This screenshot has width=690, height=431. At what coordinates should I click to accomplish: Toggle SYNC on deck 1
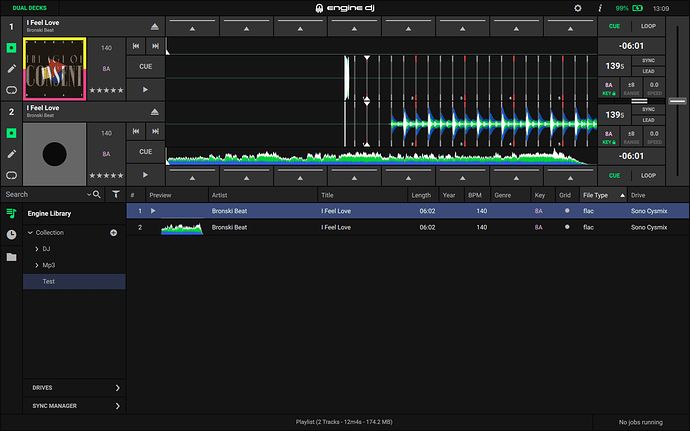pyautogui.click(x=648, y=61)
